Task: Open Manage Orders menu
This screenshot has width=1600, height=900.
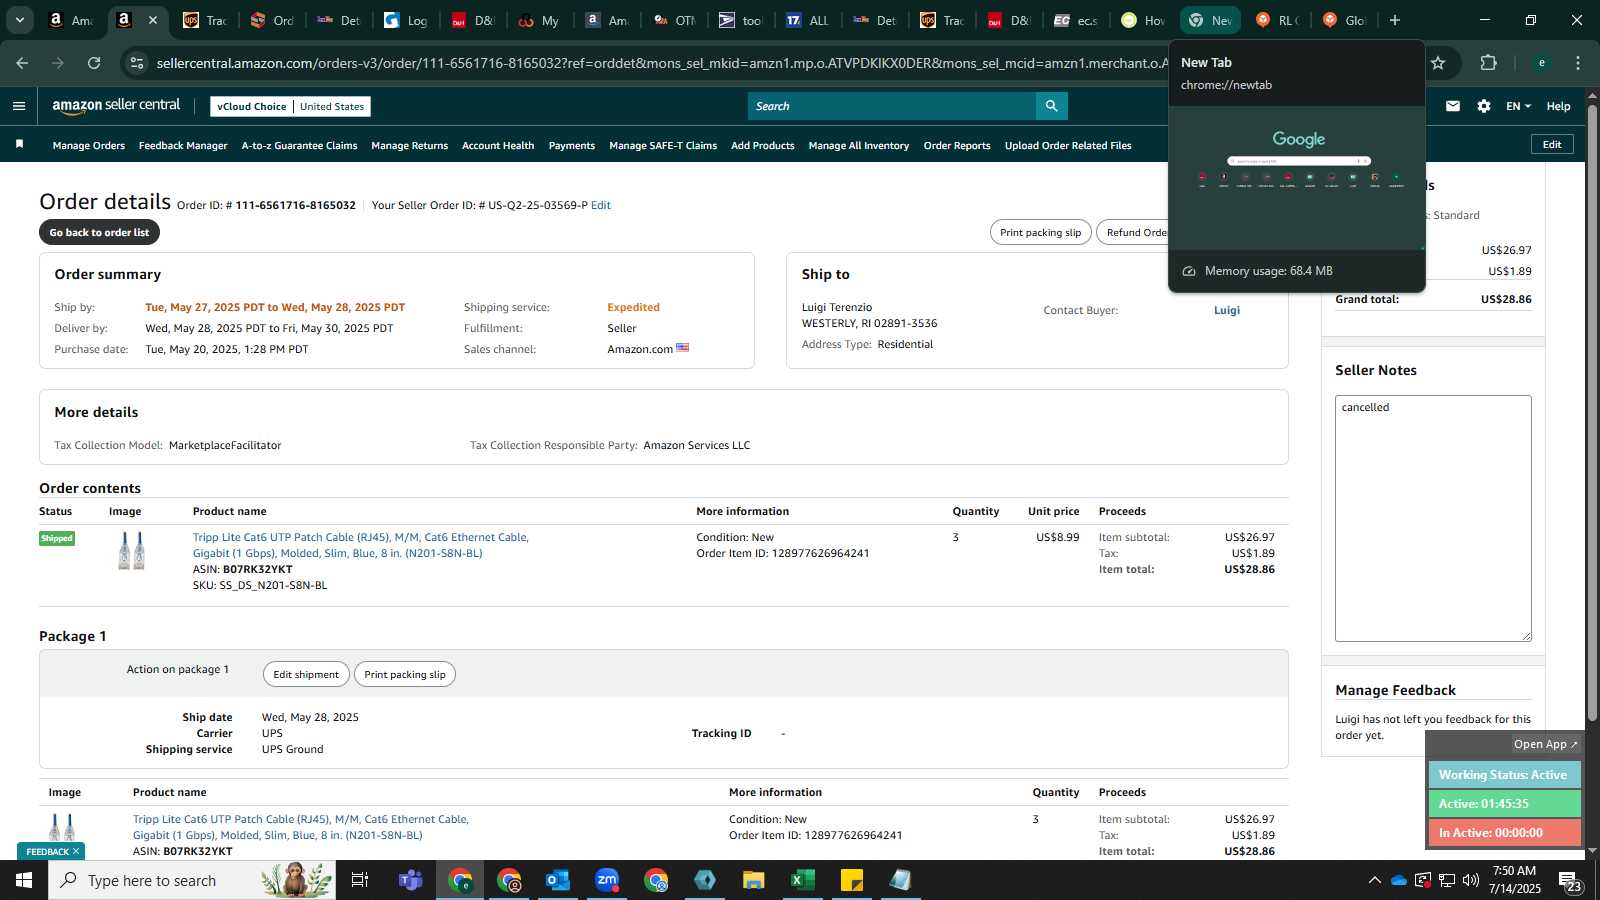Action: pyautogui.click(x=89, y=146)
